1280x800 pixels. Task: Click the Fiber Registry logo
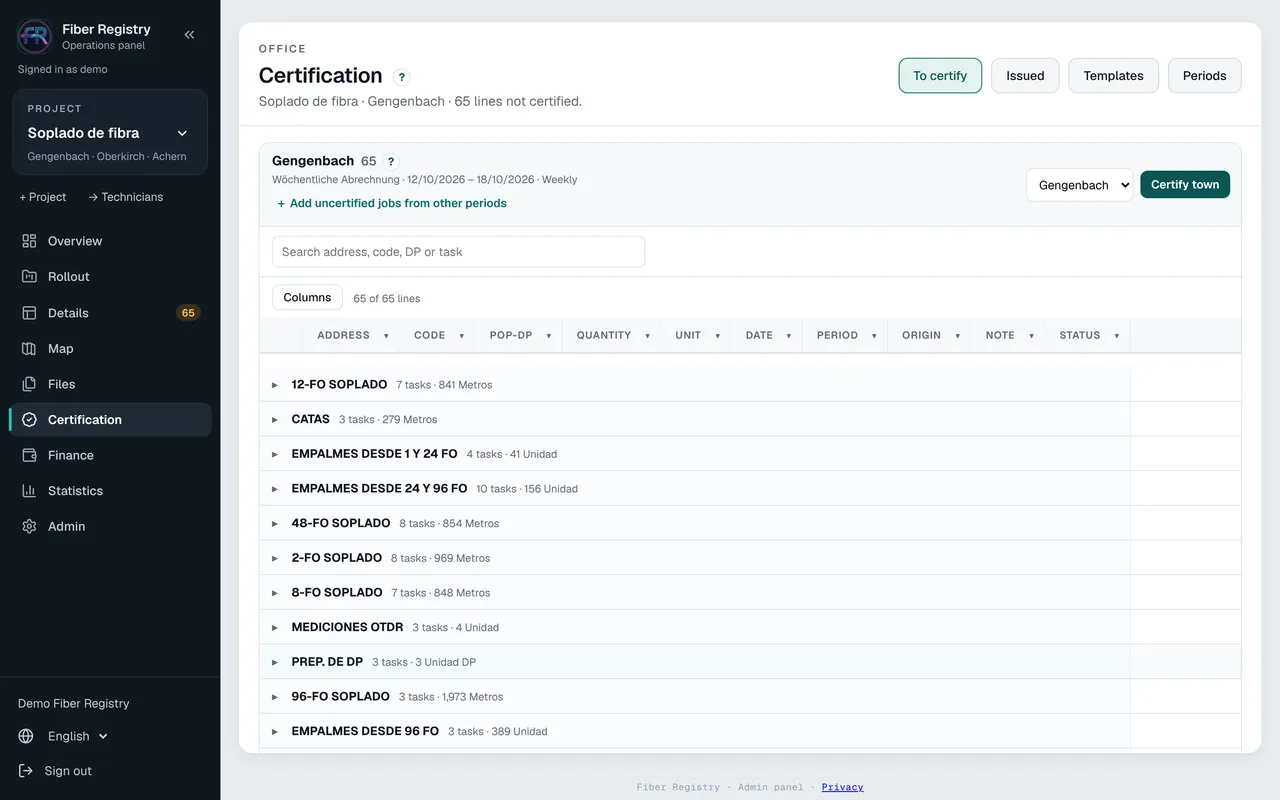click(35, 36)
